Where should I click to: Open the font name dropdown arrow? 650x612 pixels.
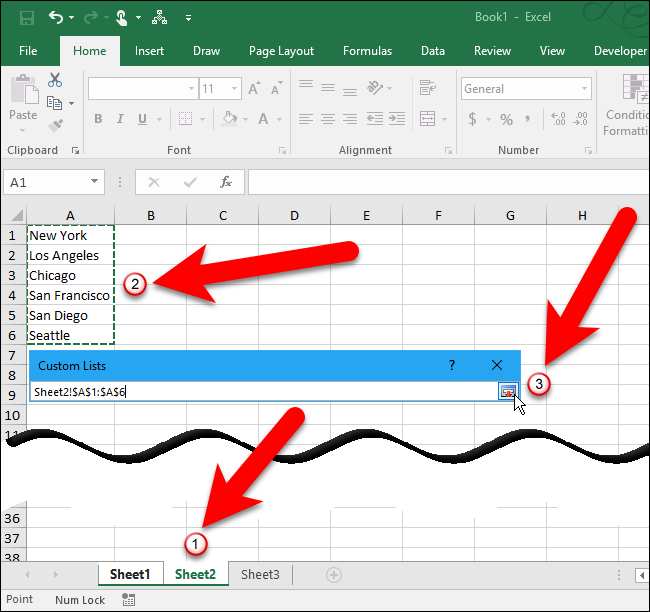coord(192,88)
